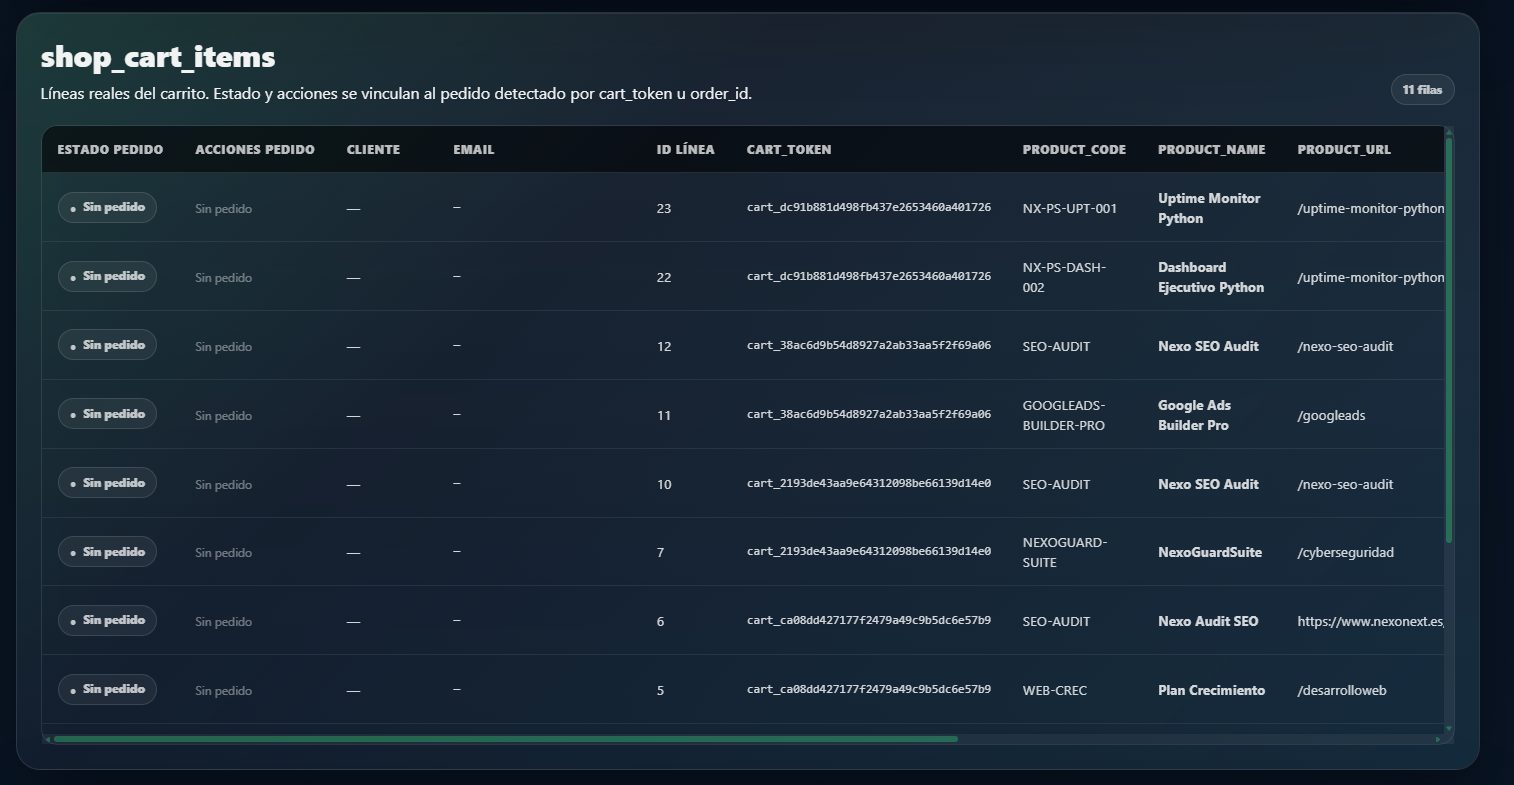The height and width of the screenshot is (785, 1514).
Task: Click ID línea value 23
Action: tap(664, 208)
